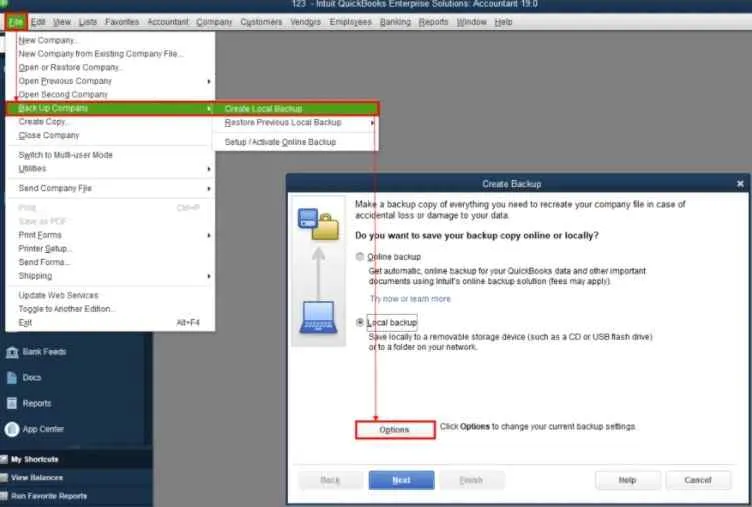Select the Run Favorite Reports icon
Viewport: 752px width, 507px height.
(x=4, y=496)
